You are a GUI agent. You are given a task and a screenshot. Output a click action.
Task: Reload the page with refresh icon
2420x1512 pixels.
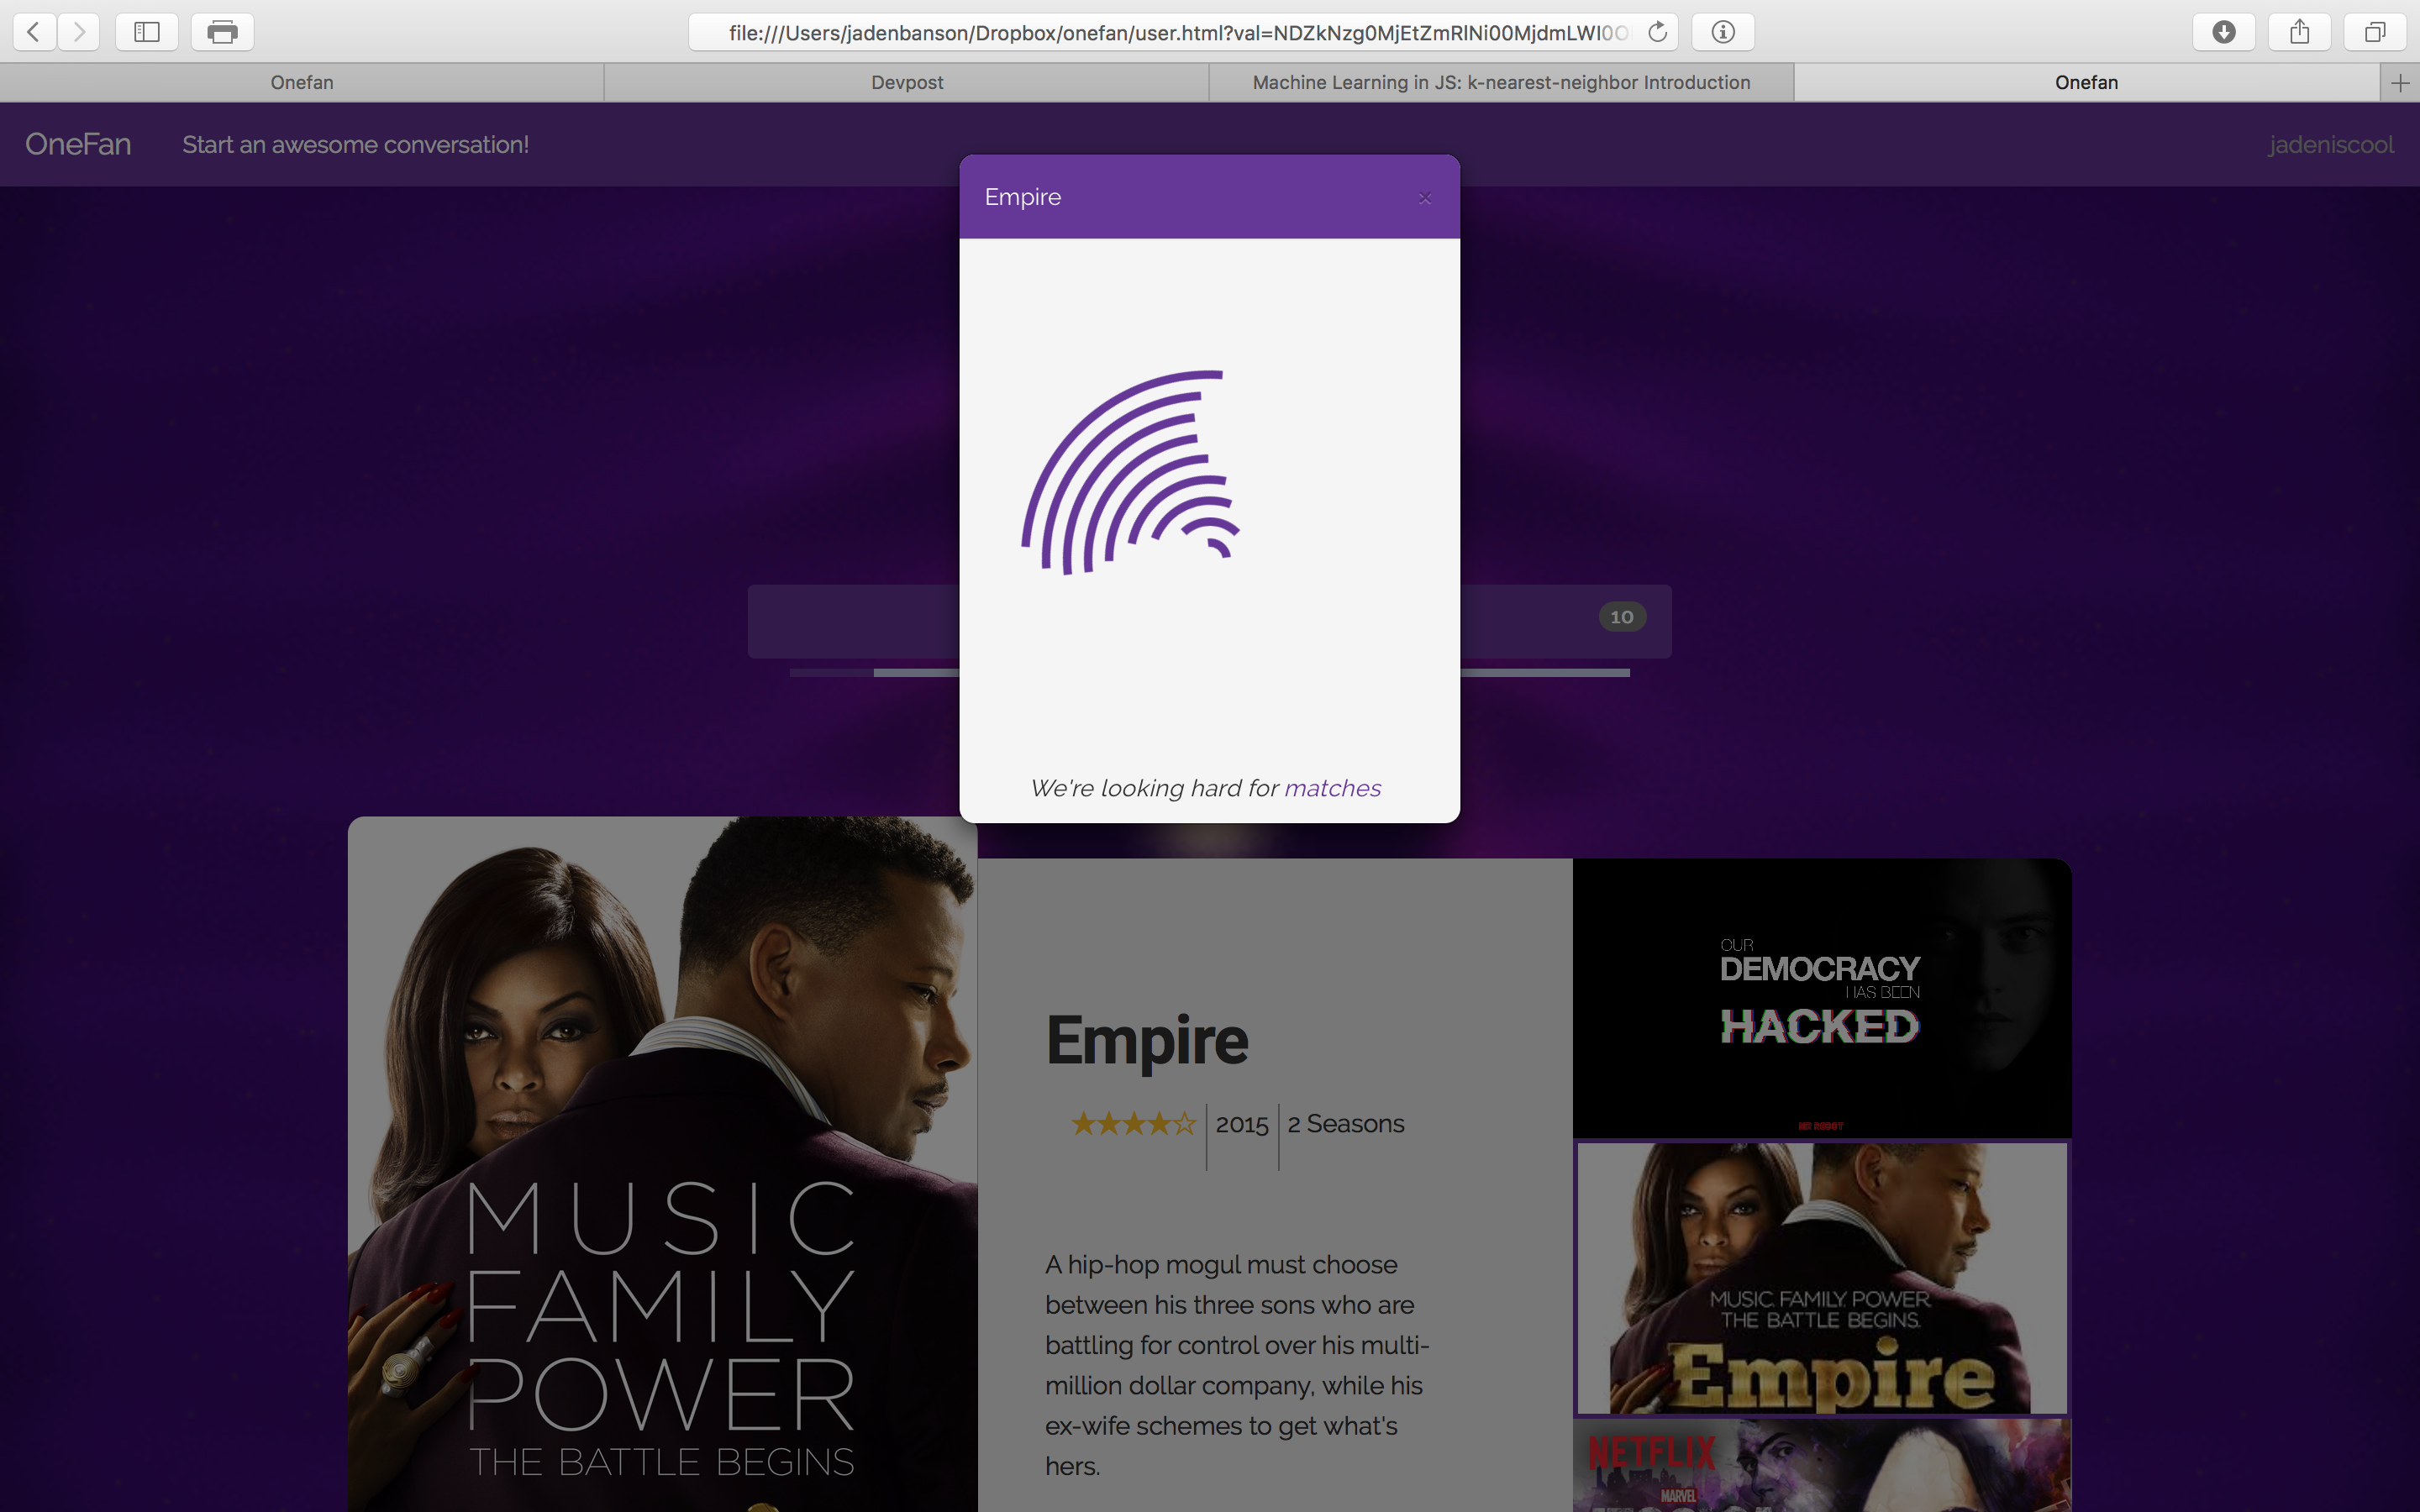click(1657, 32)
